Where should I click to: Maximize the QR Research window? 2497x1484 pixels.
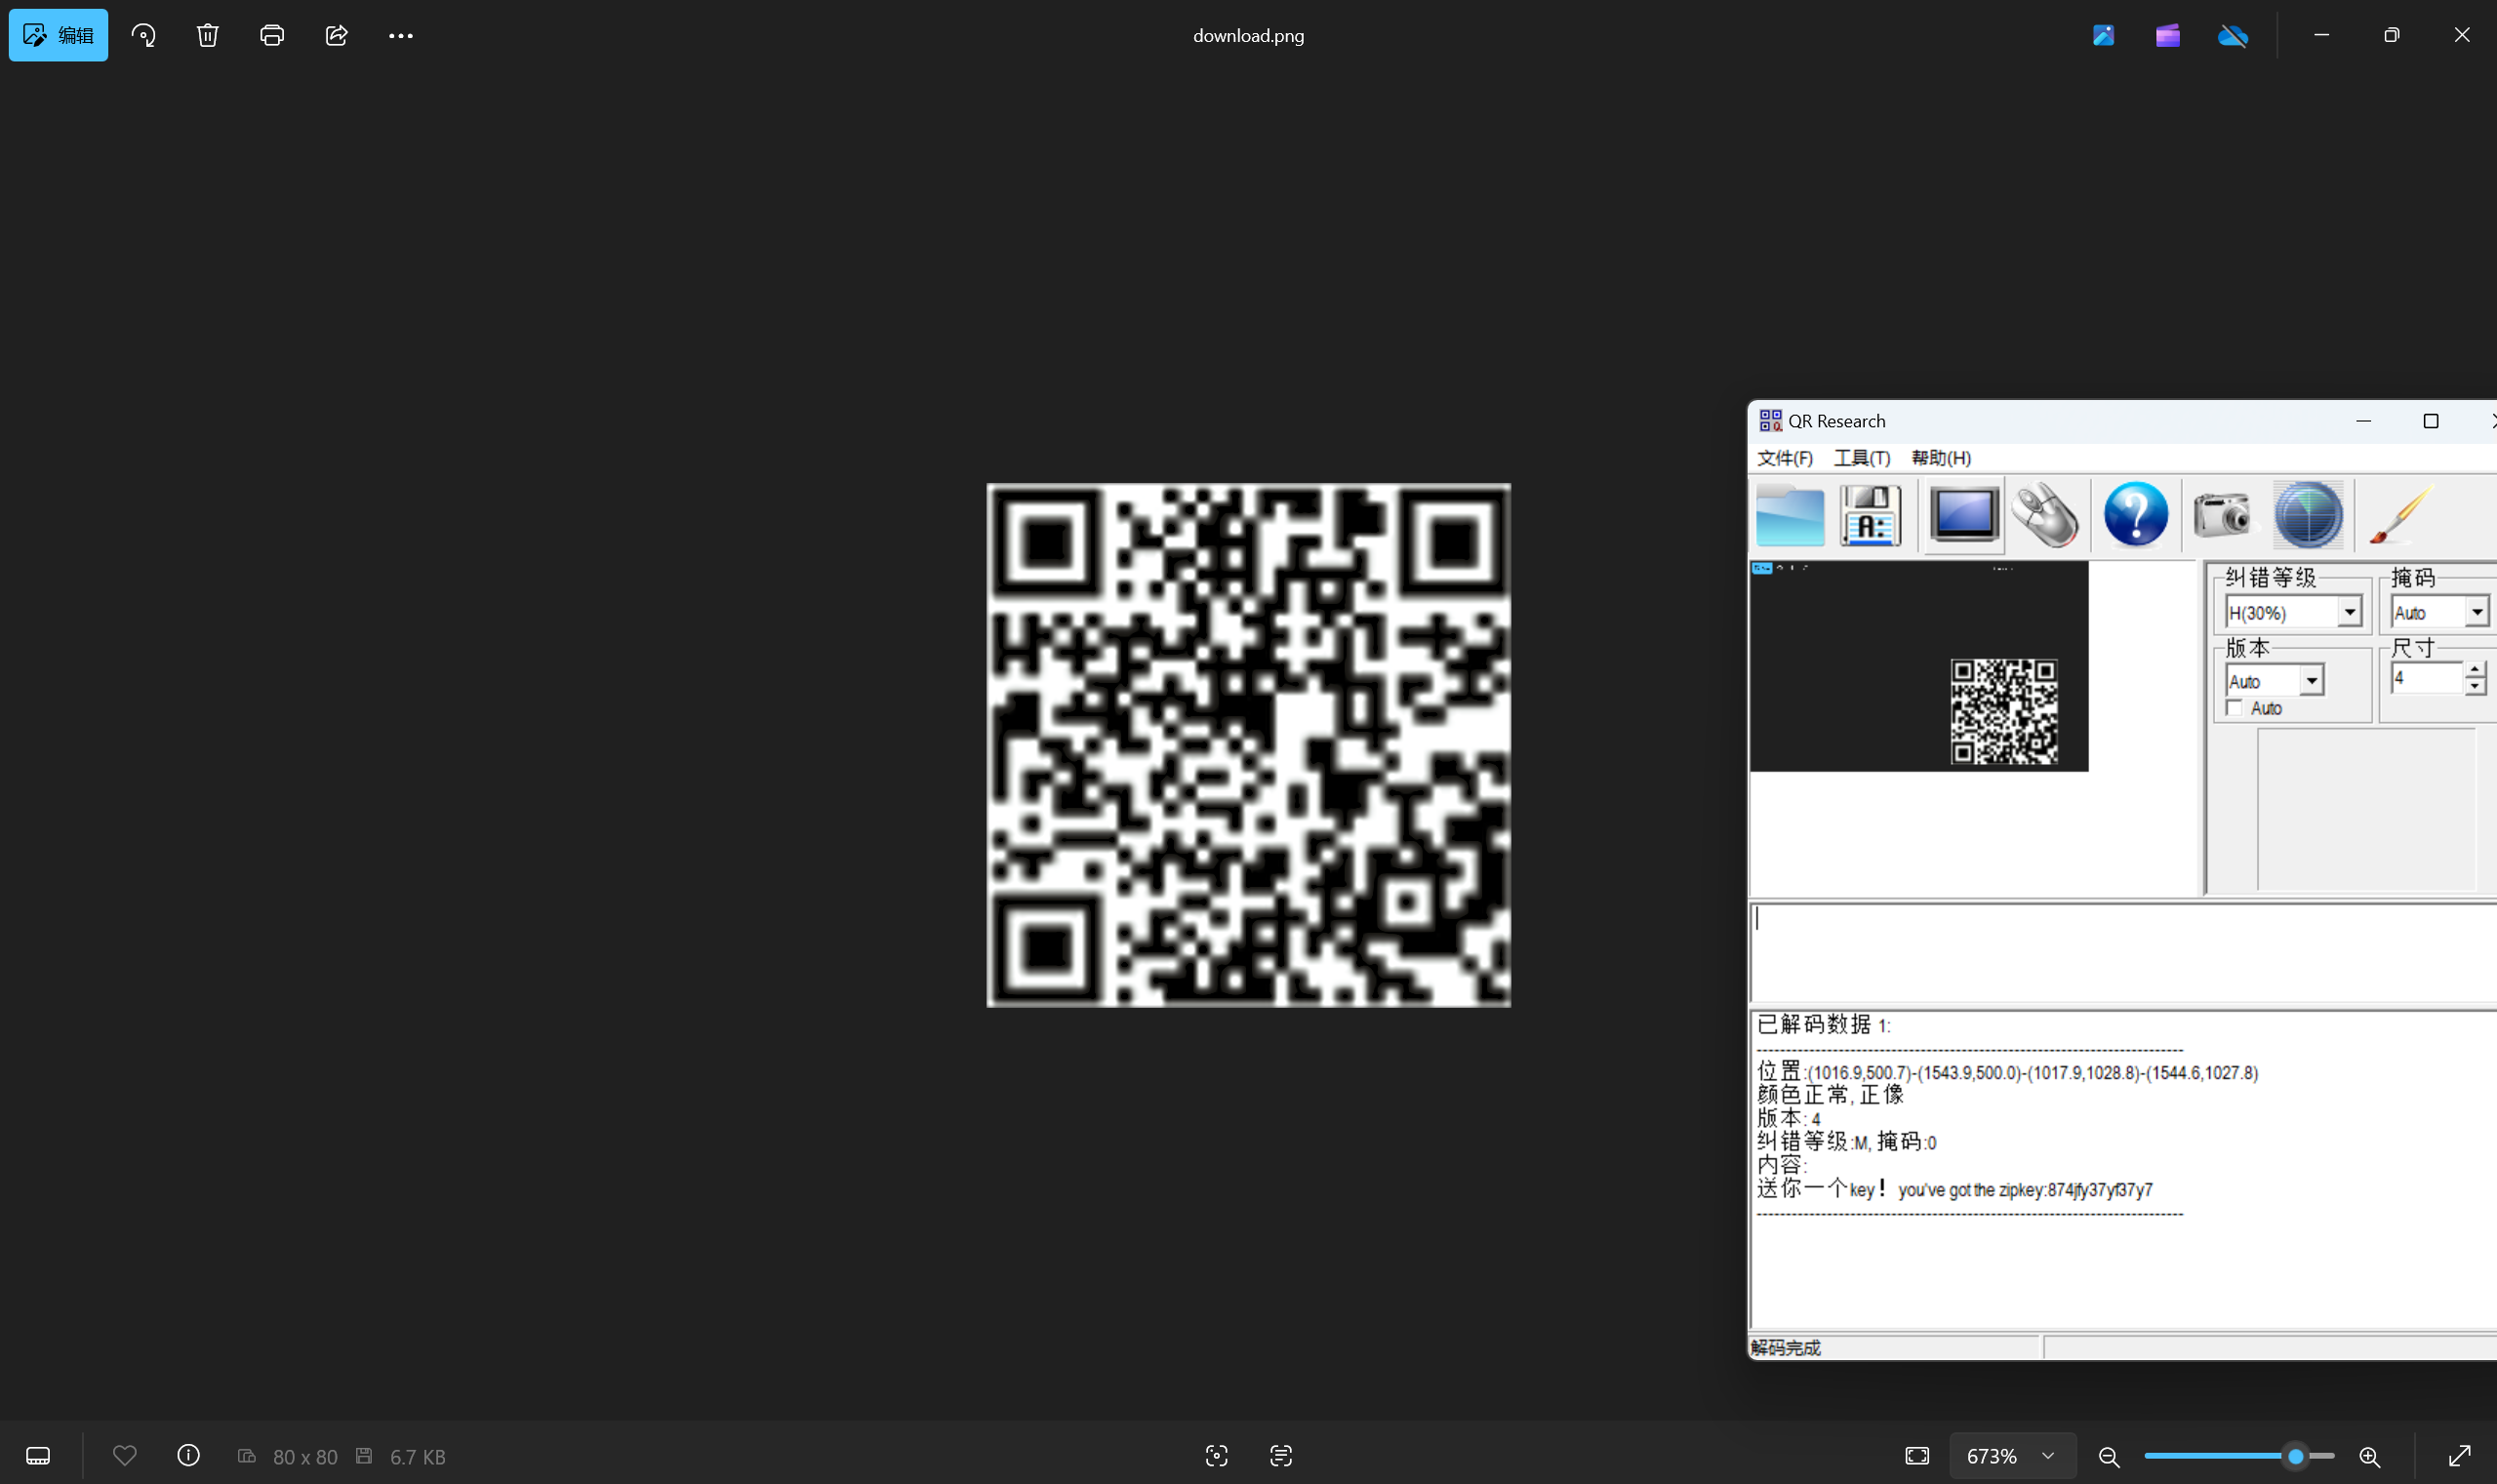coord(2430,421)
